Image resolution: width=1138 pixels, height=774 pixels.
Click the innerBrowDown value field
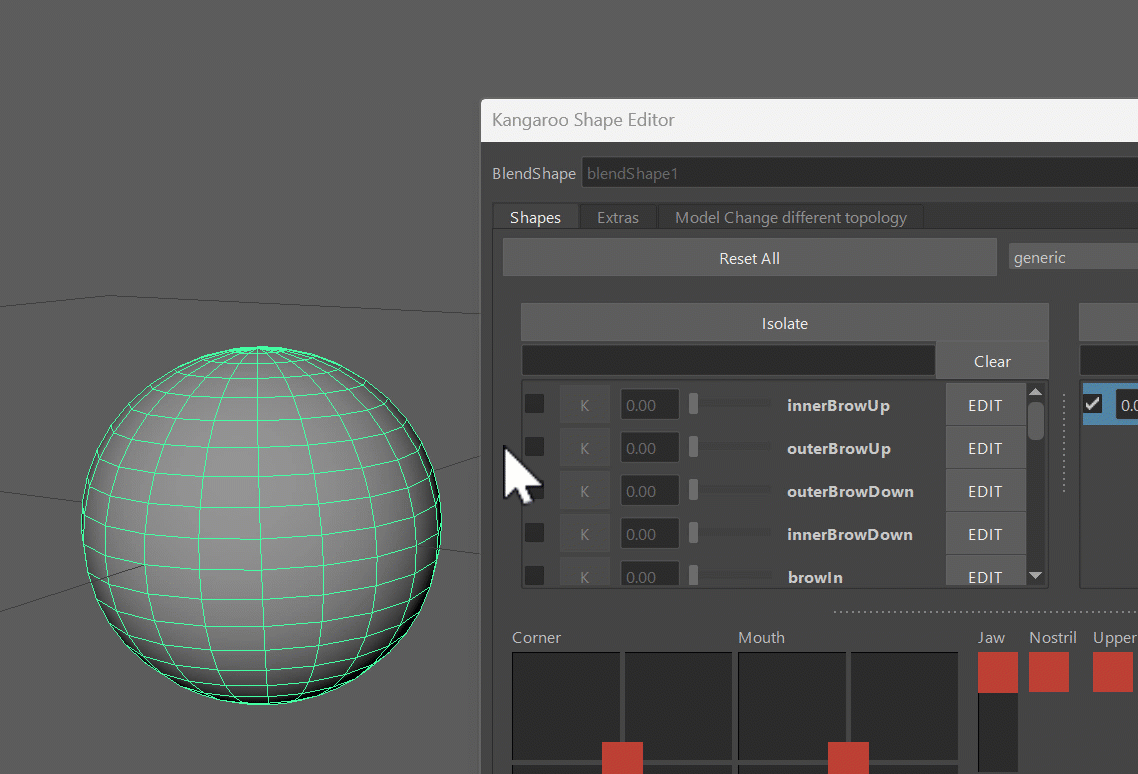tap(650, 534)
